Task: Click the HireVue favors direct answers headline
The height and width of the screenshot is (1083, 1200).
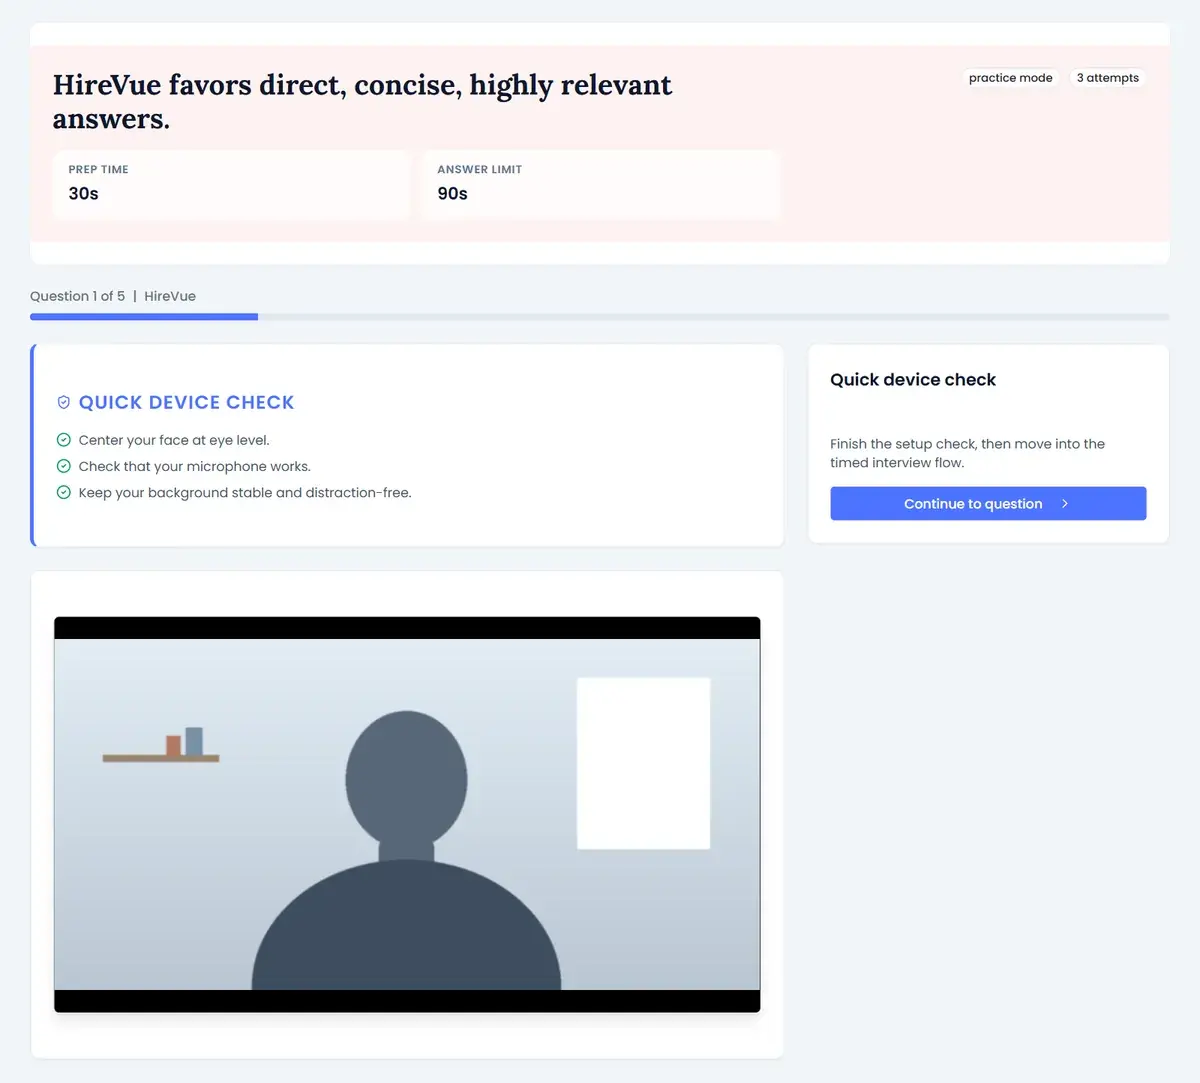Action: point(362,101)
